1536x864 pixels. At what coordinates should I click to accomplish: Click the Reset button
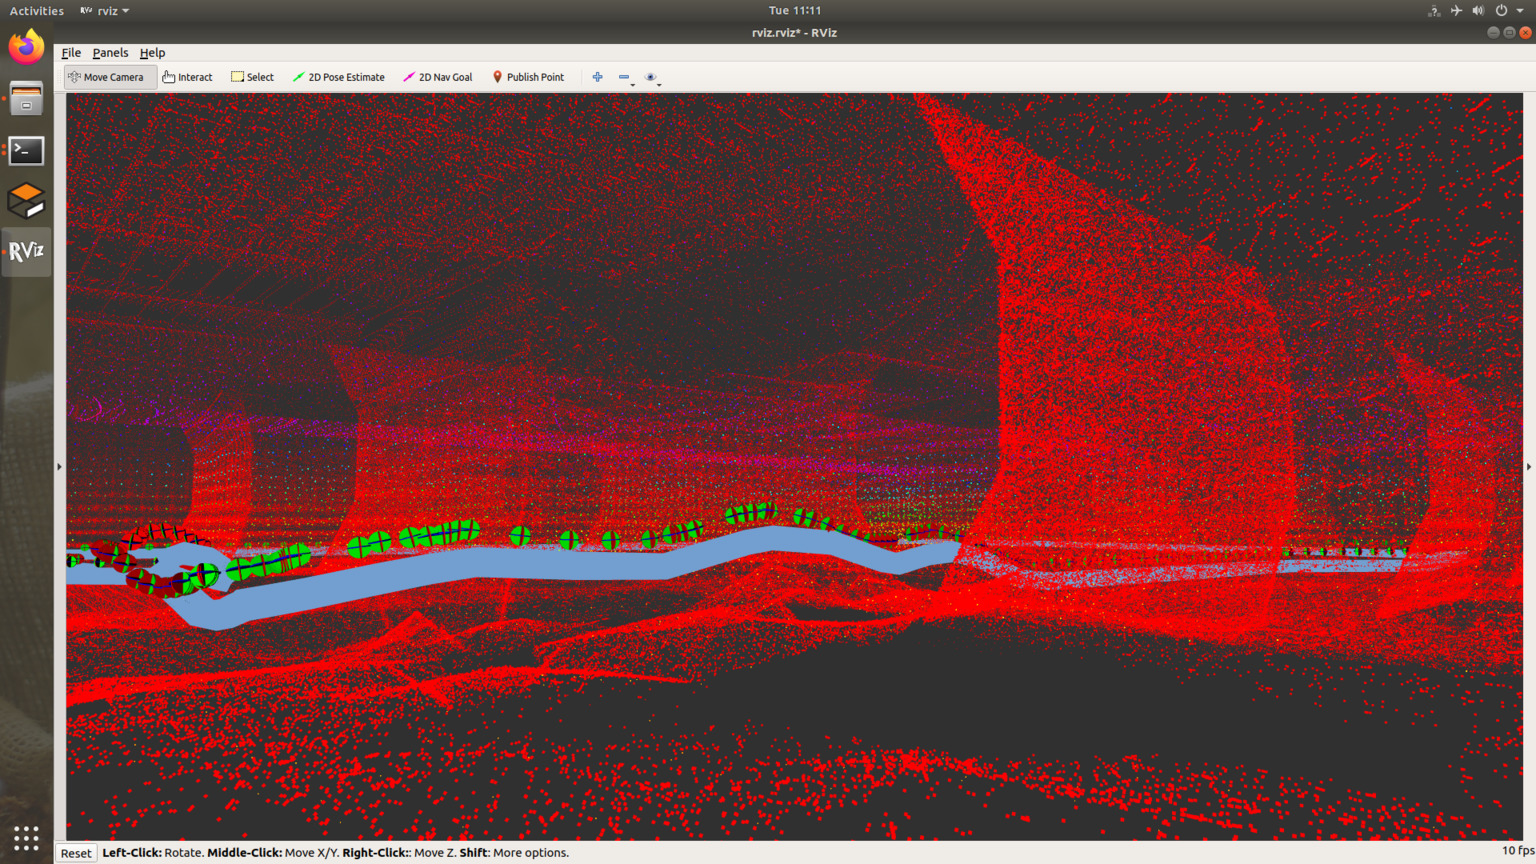76,853
